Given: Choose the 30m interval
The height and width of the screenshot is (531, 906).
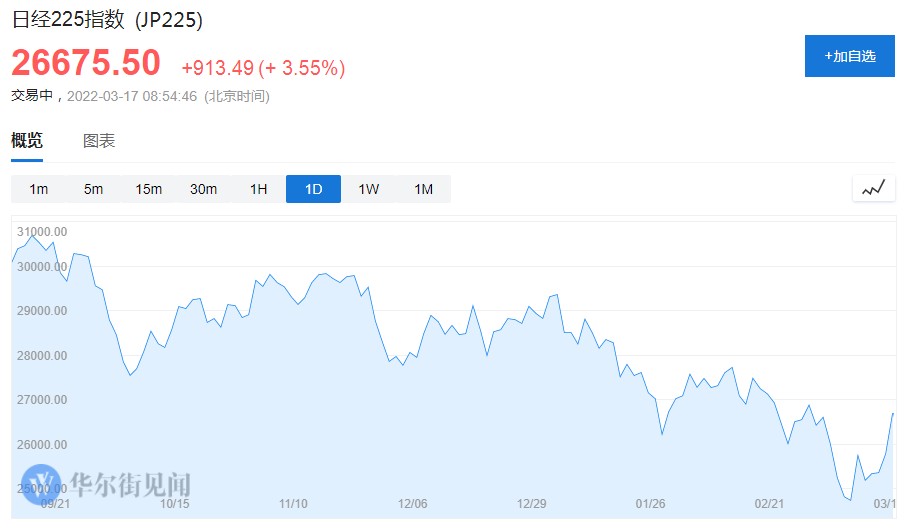Looking at the screenshot, I should coord(204,189).
